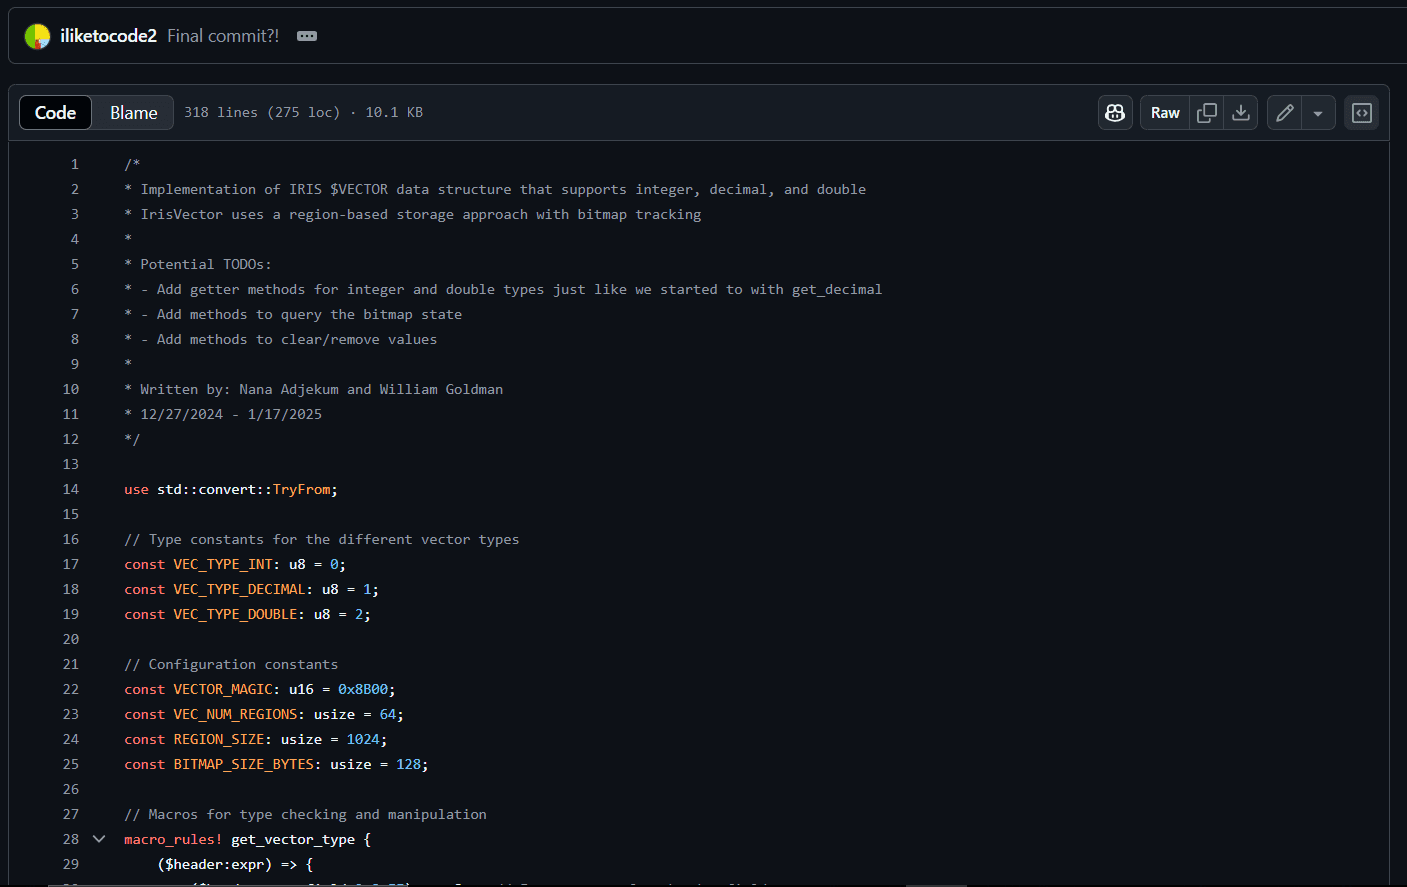Open the iliketocode2 profile link

pos(108,36)
